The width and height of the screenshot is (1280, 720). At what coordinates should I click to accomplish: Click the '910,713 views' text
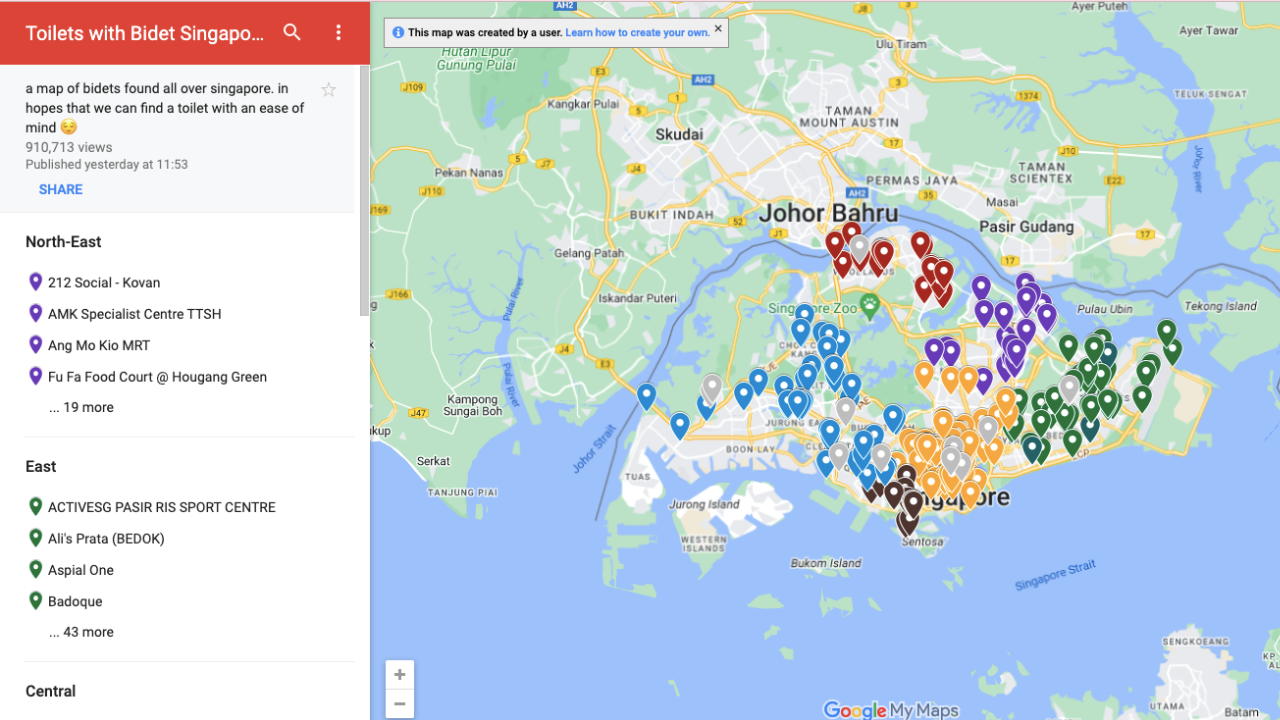click(69, 147)
